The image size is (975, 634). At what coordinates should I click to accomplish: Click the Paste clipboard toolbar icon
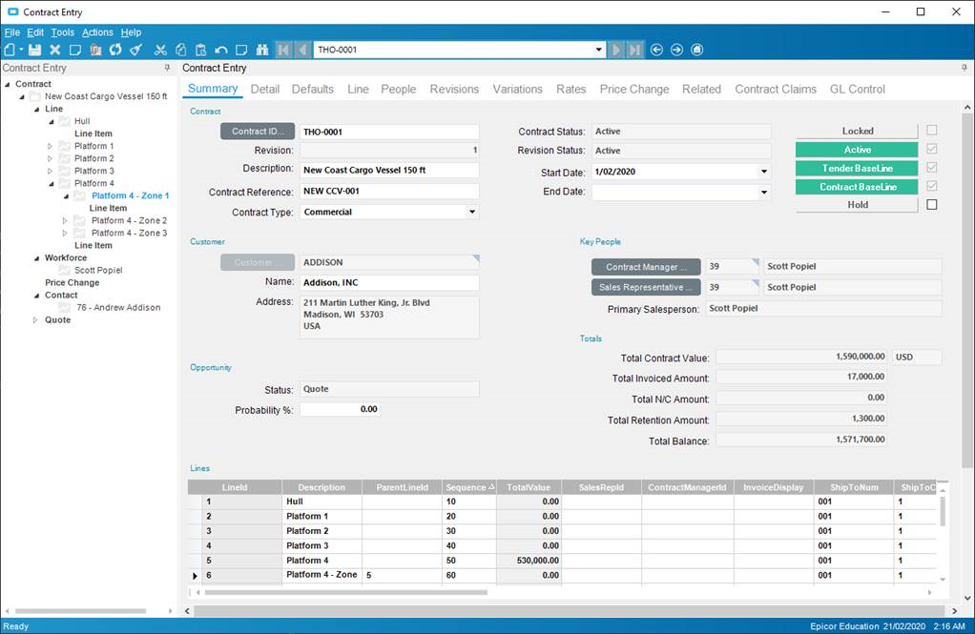tap(201, 50)
